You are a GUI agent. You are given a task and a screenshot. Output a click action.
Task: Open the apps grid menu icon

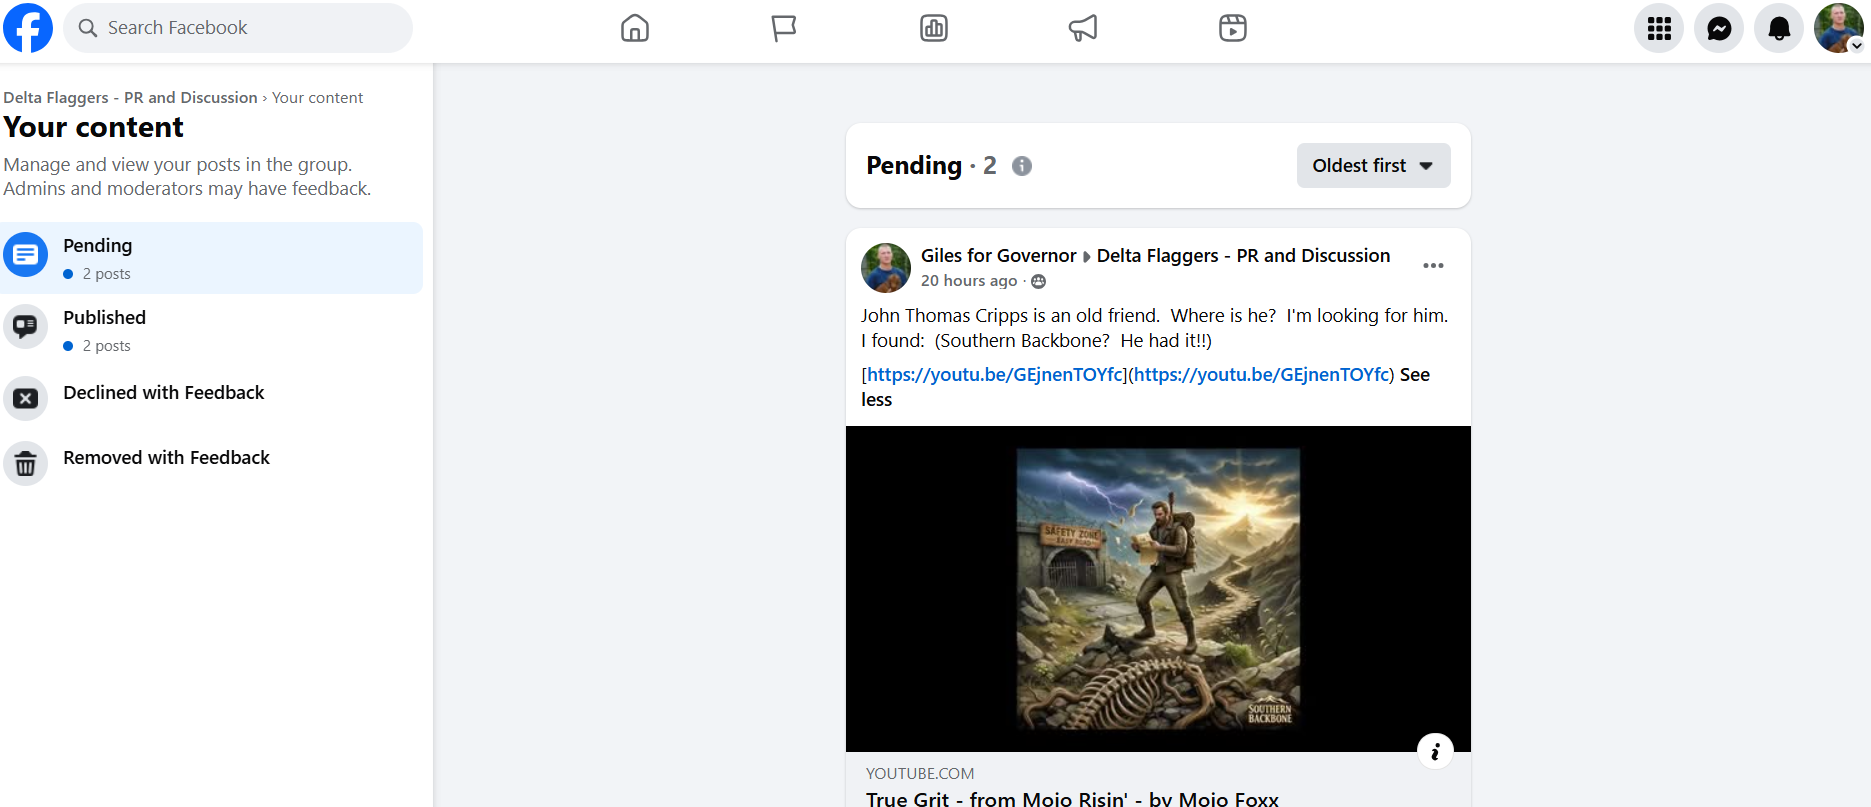1659,28
